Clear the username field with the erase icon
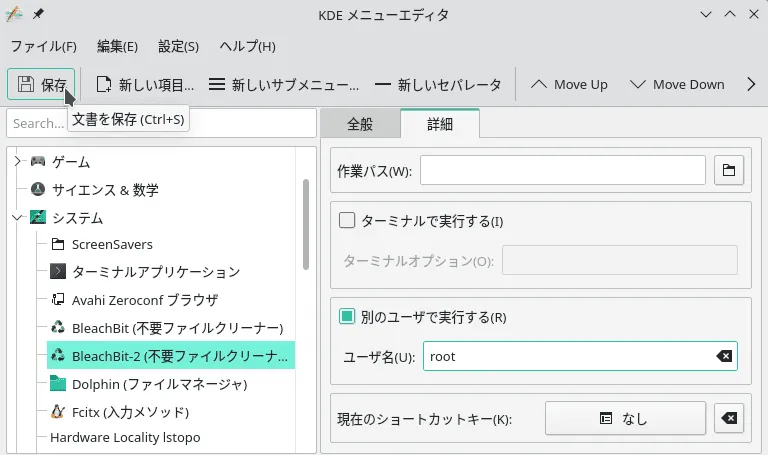The height and width of the screenshot is (455, 768). (724, 356)
